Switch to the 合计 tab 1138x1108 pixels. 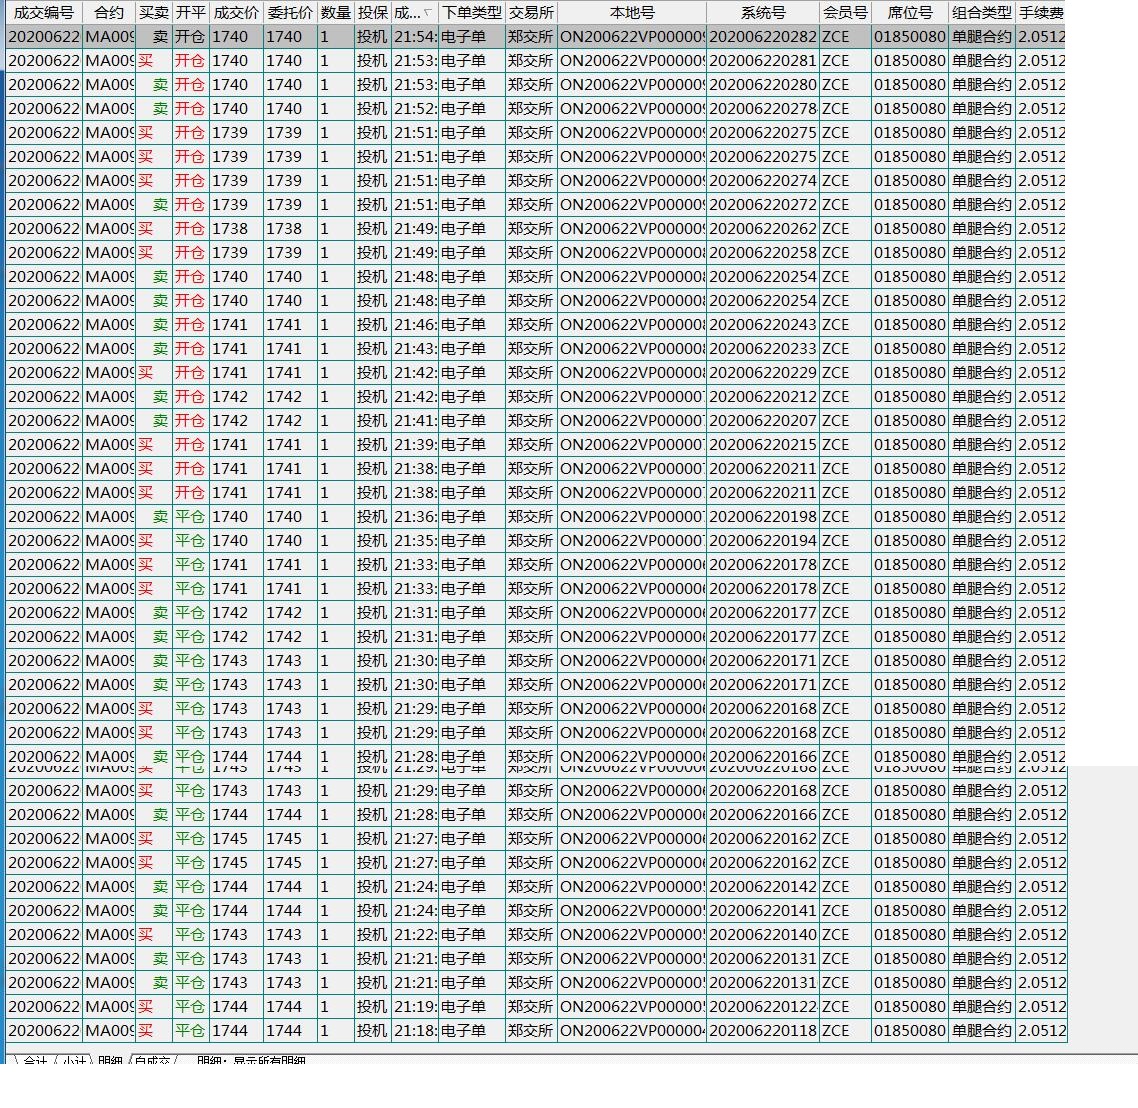[34, 1059]
